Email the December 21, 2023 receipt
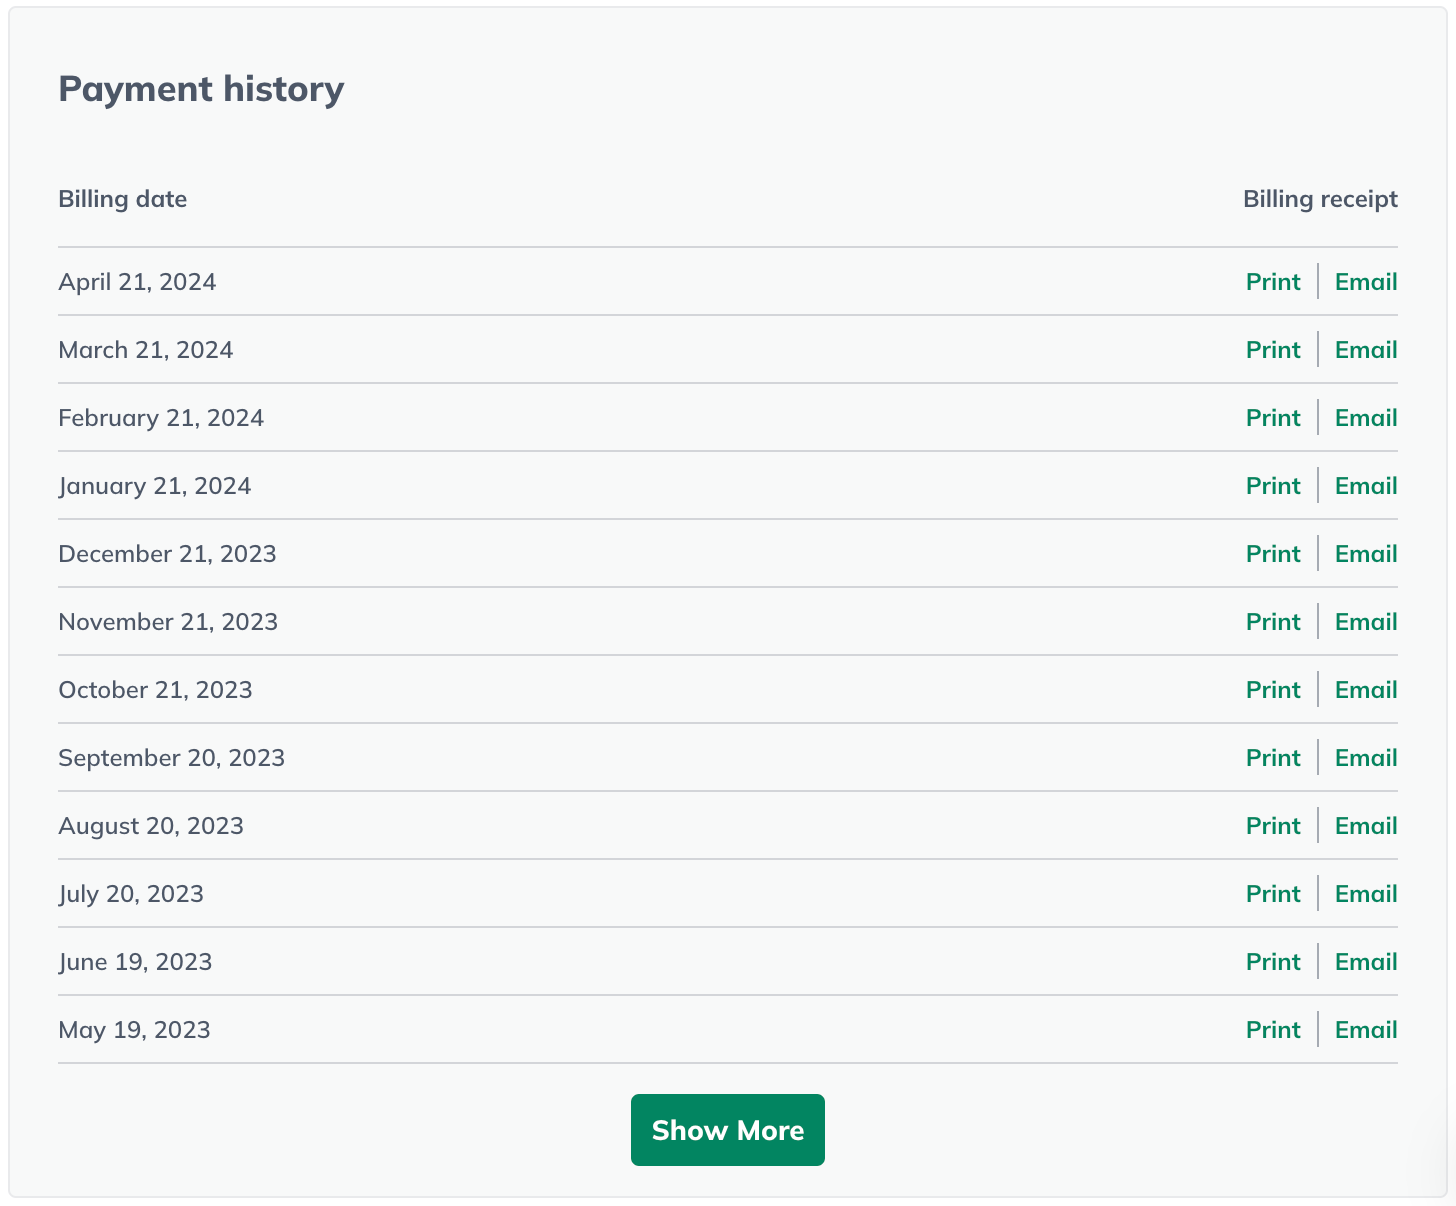Screen dimensions: 1456x1206 point(1366,554)
